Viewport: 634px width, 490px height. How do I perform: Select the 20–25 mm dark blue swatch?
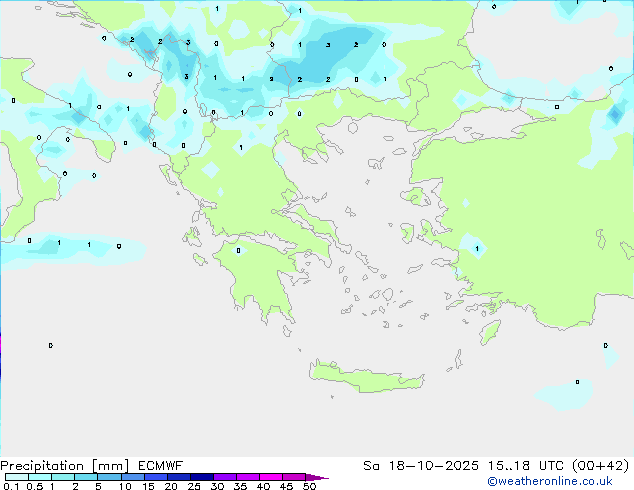coord(178,477)
